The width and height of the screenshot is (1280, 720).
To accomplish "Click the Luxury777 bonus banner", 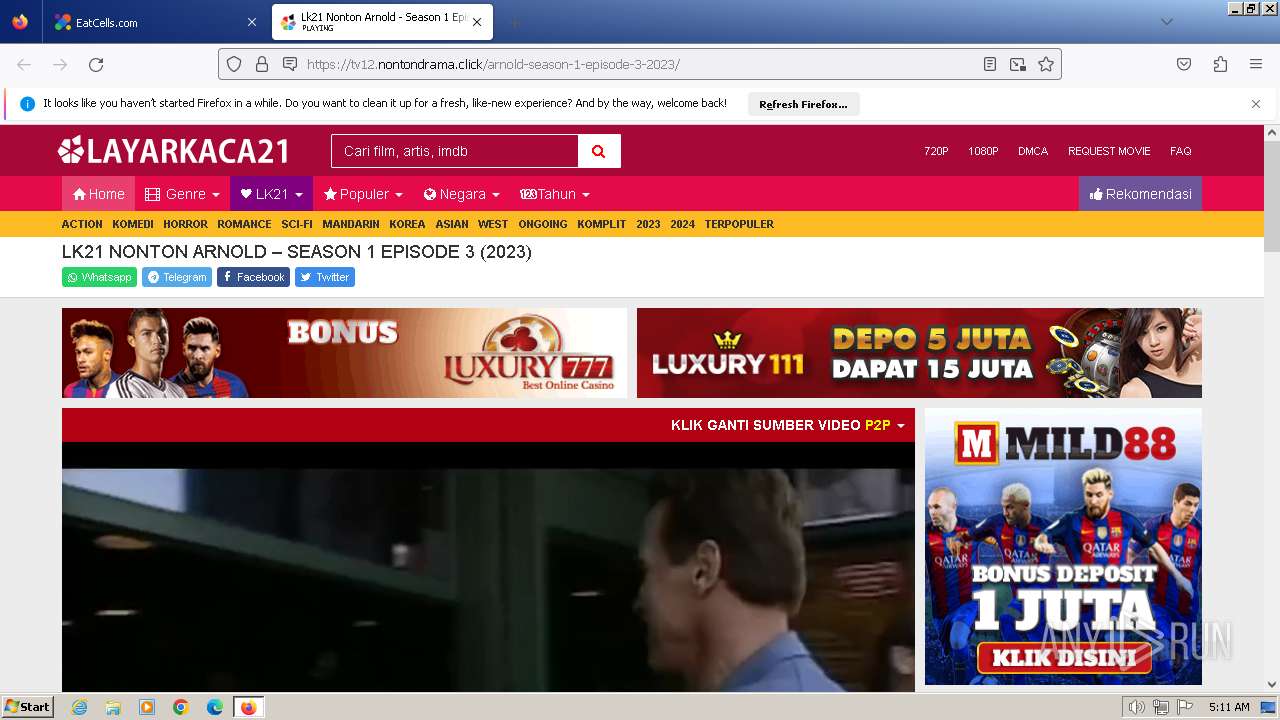I will [344, 353].
